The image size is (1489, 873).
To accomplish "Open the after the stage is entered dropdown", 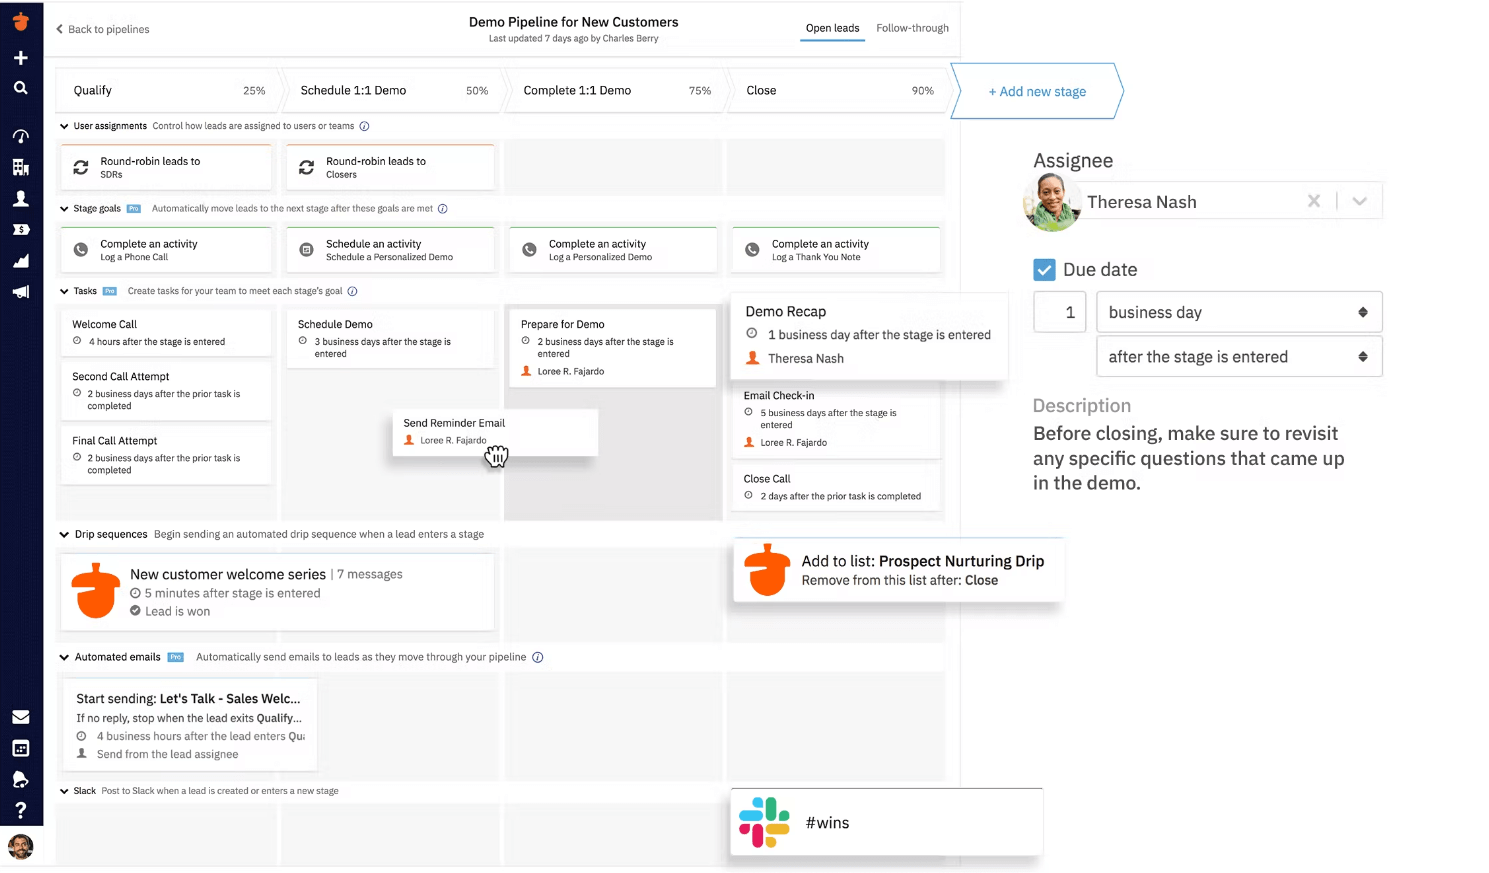I will click(1239, 356).
